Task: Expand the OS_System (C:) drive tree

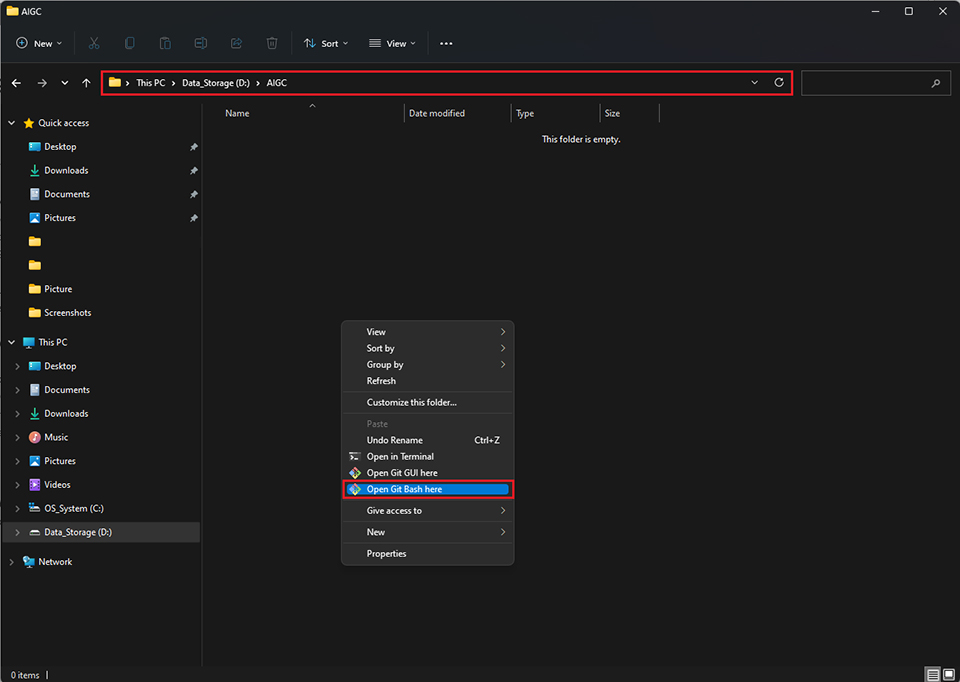Action: [17, 509]
